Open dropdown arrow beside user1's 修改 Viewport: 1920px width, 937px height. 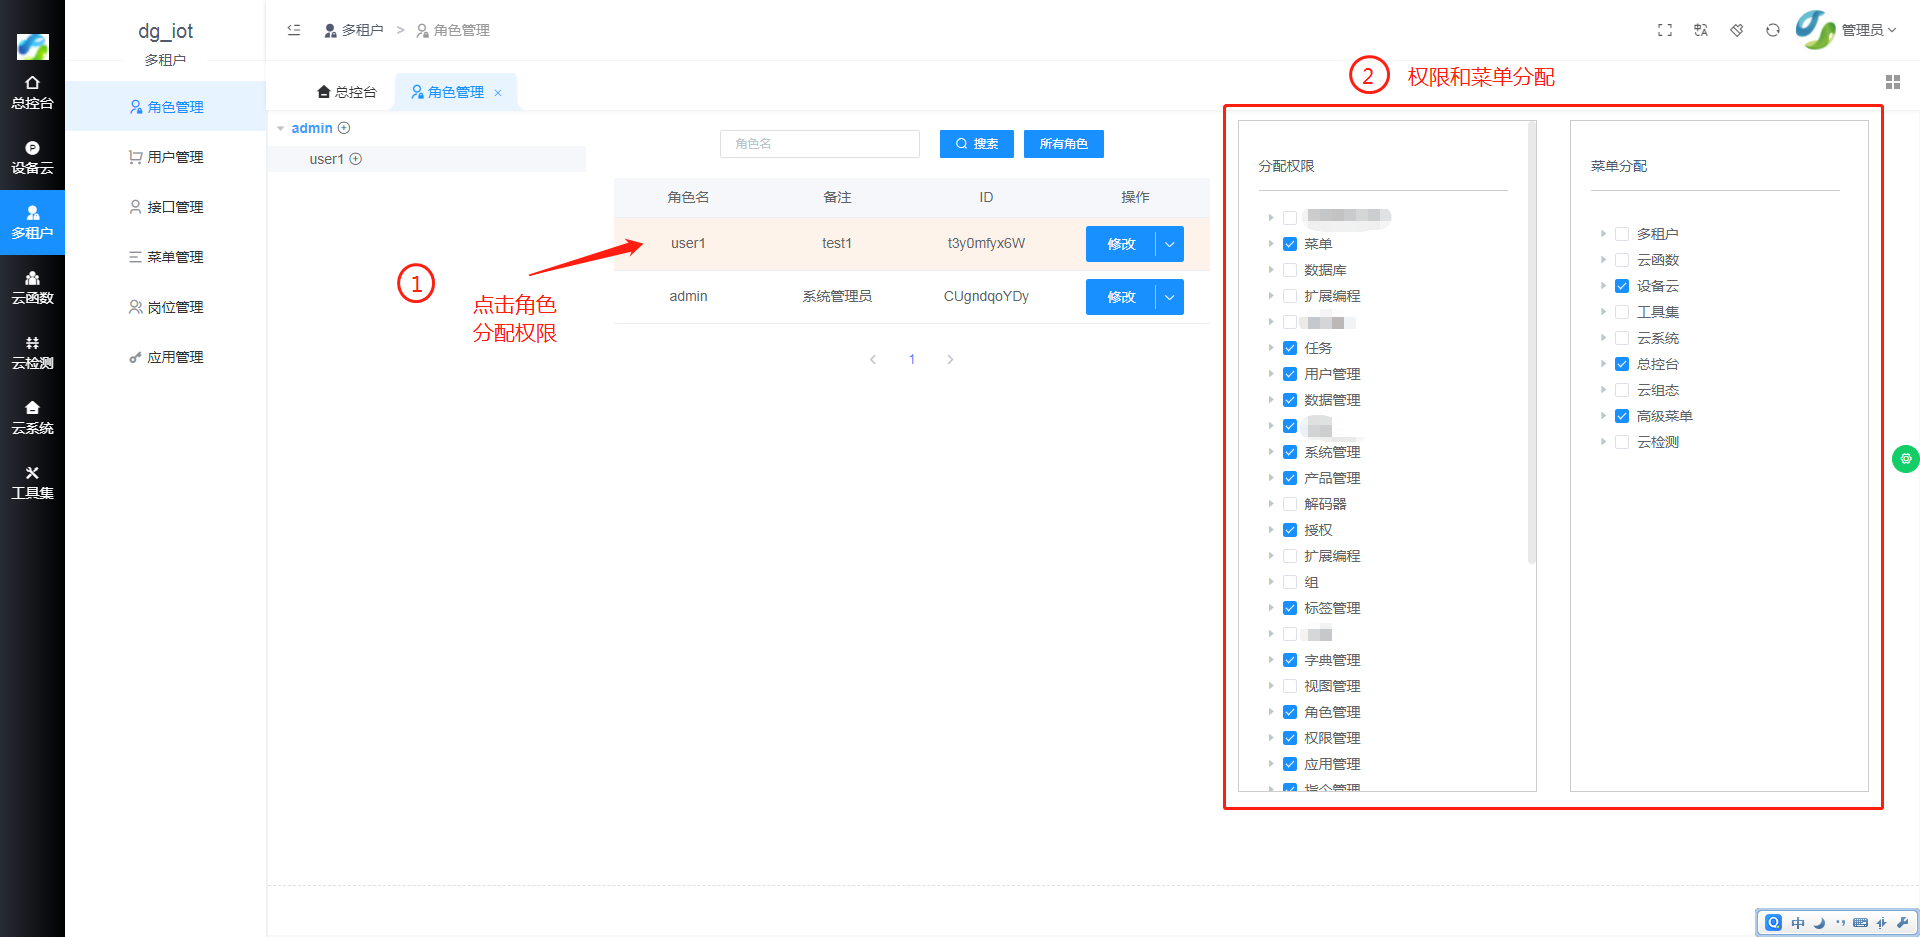tap(1170, 244)
